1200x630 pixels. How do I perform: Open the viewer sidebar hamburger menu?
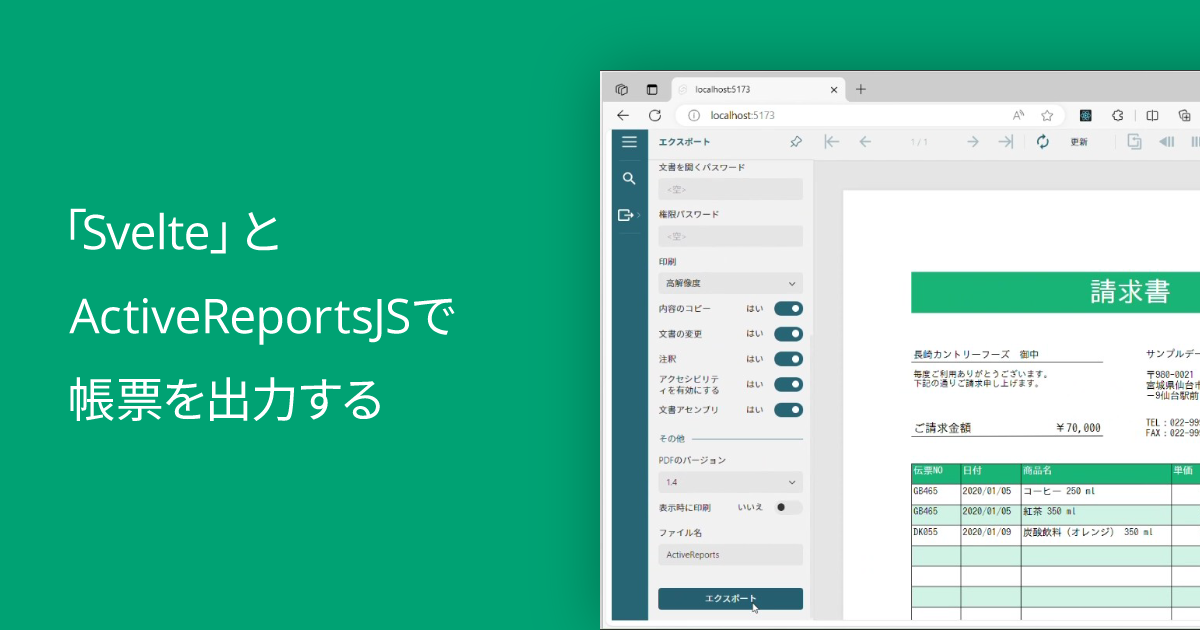[629, 141]
